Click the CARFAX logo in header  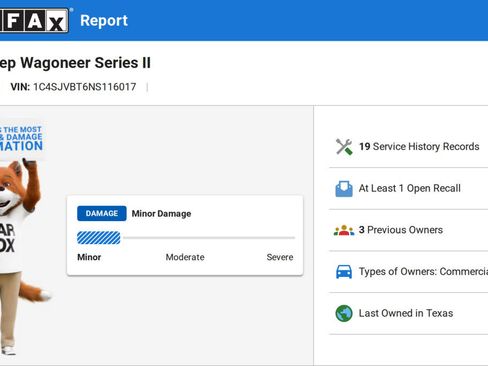pyautogui.click(x=34, y=21)
